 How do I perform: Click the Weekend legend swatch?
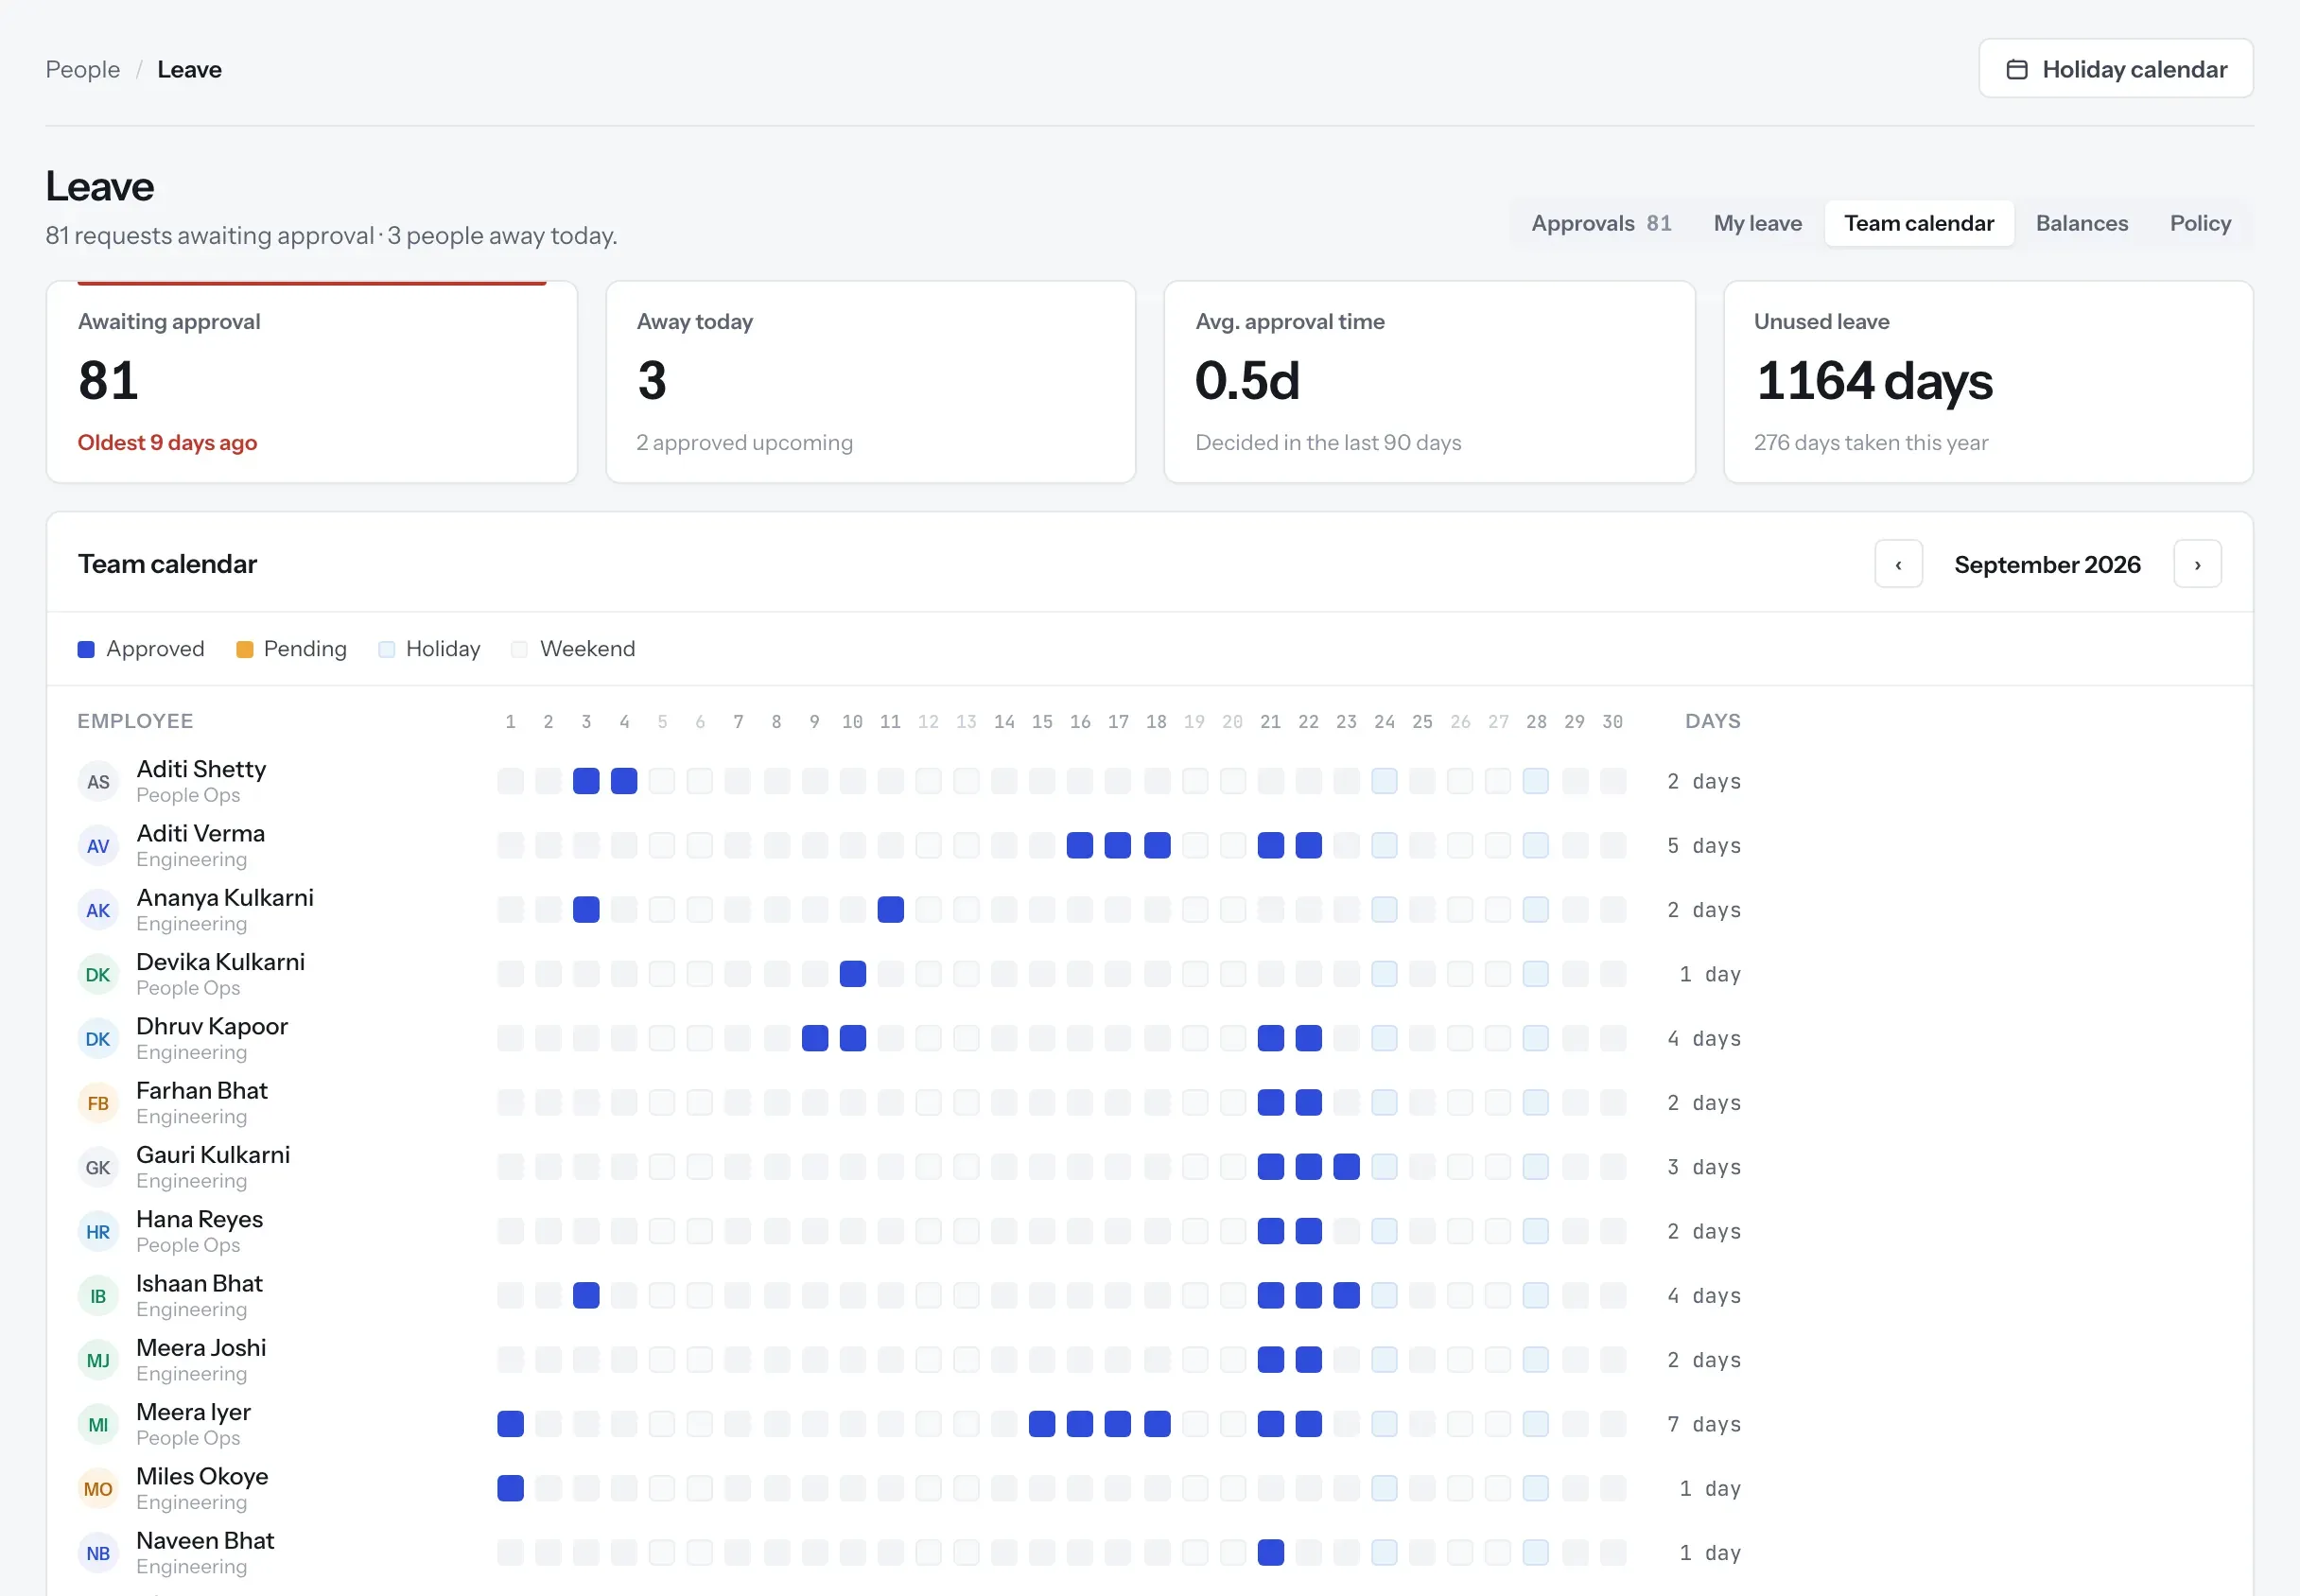pos(519,649)
